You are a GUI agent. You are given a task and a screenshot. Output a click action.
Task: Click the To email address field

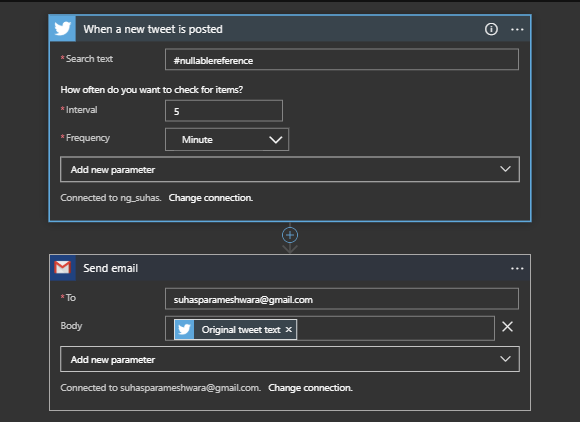[x=342, y=299]
